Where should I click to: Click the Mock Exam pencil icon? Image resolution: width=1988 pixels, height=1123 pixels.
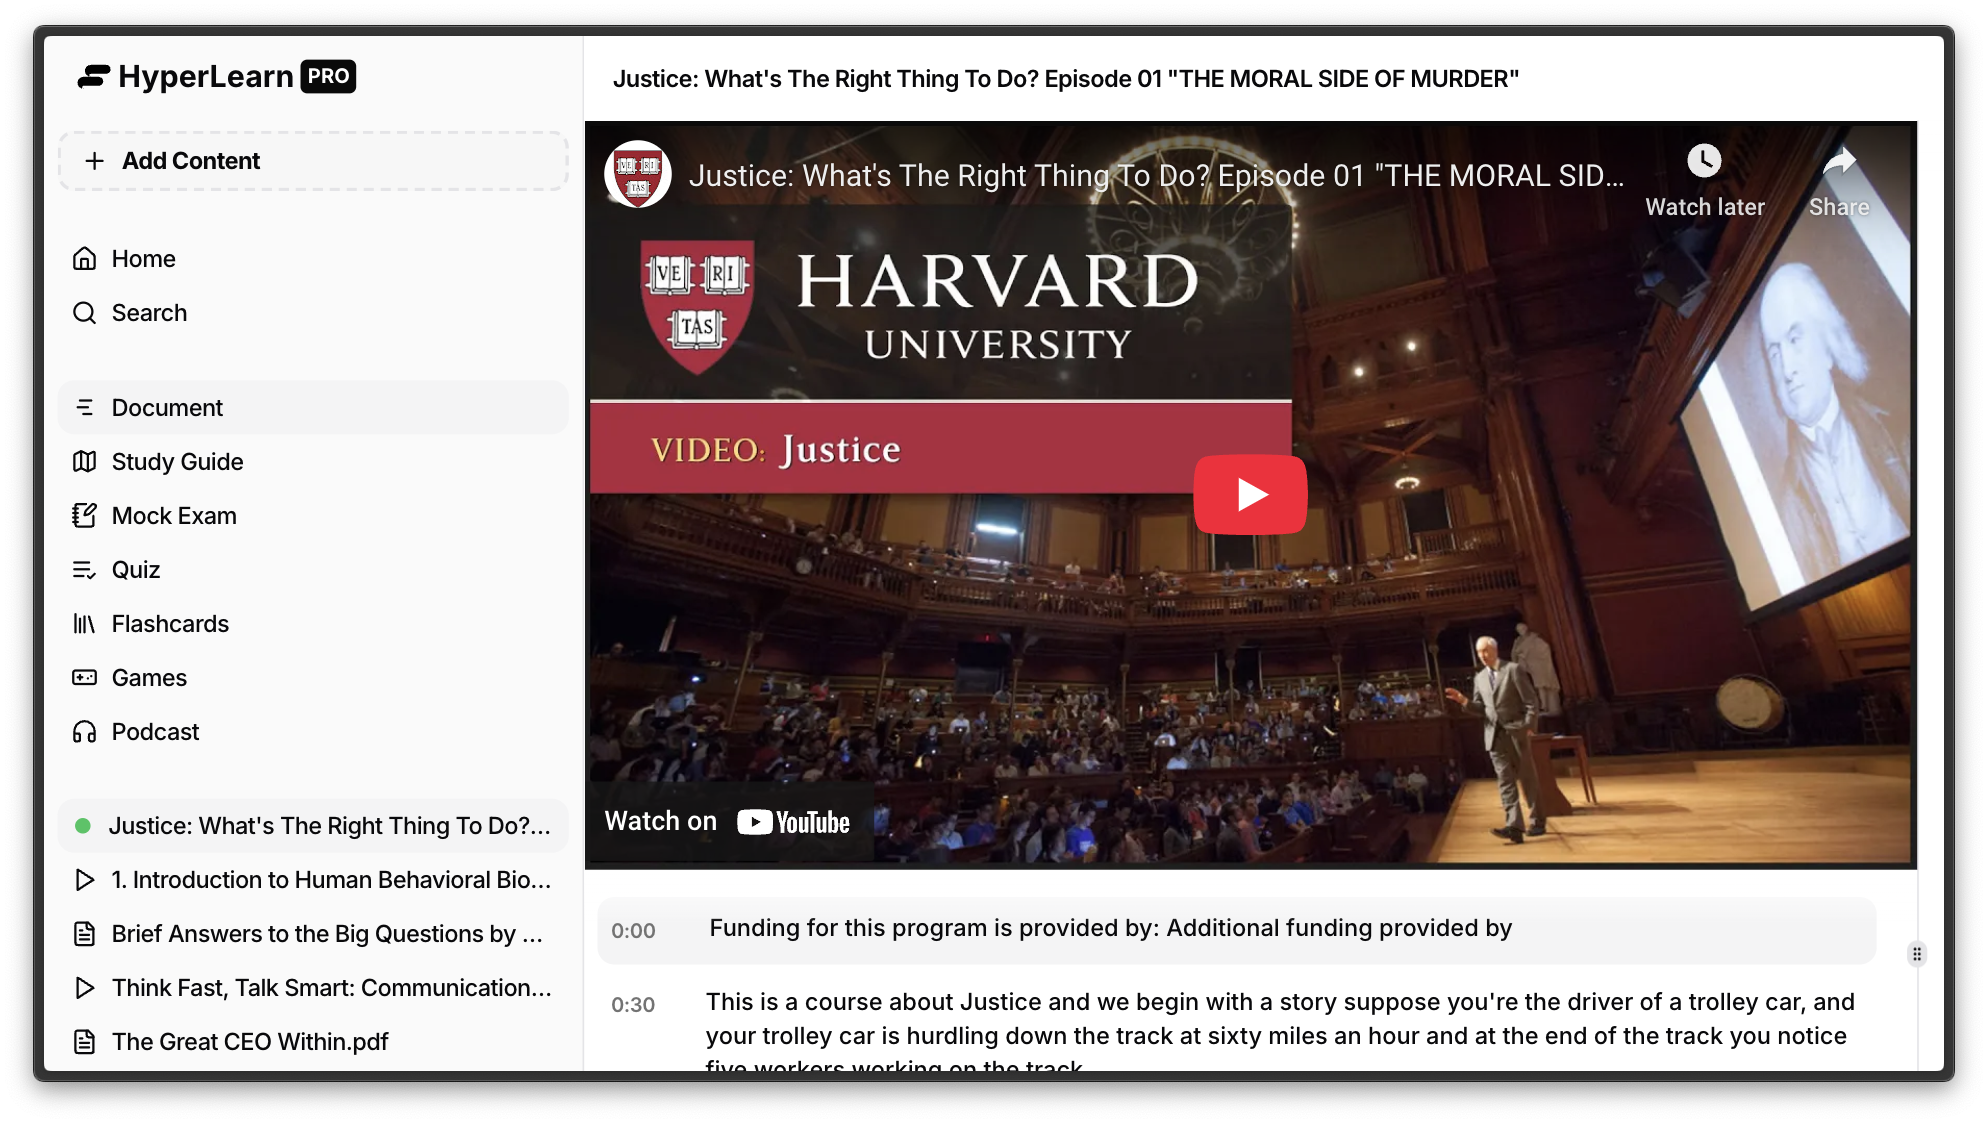(x=85, y=516)
